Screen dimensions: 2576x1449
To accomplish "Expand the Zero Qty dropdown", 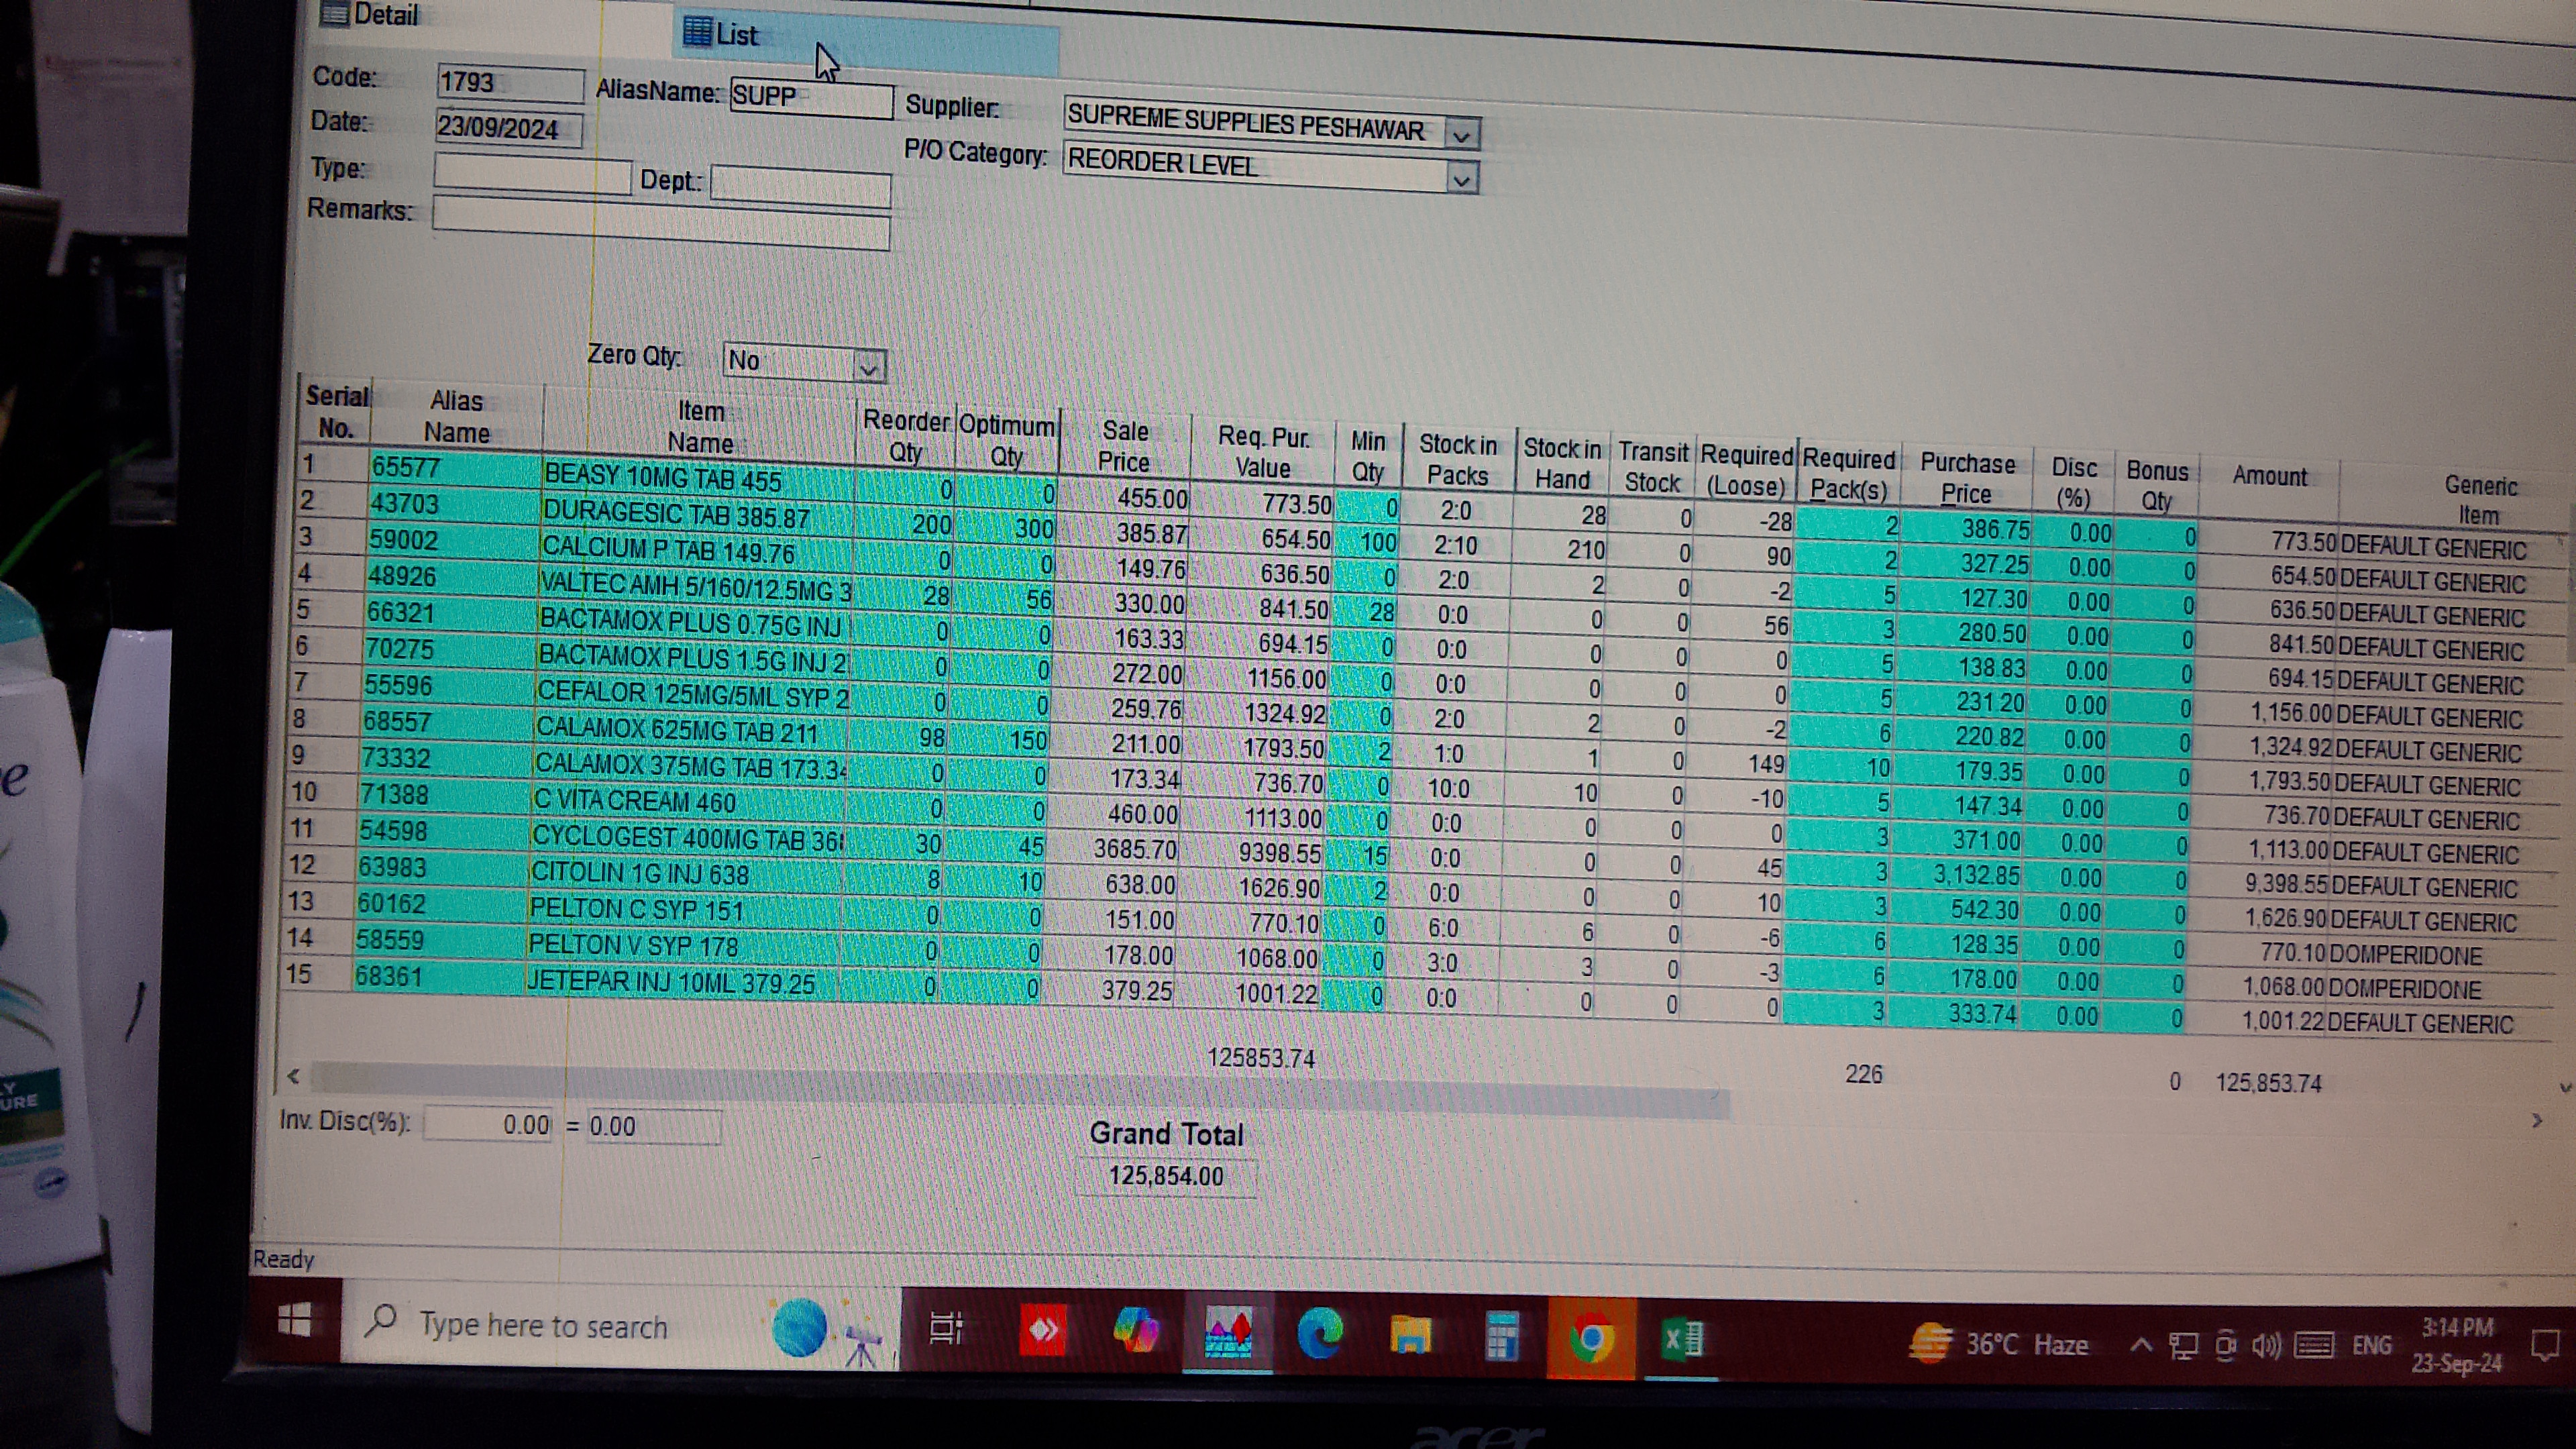I will click(868, 368).
